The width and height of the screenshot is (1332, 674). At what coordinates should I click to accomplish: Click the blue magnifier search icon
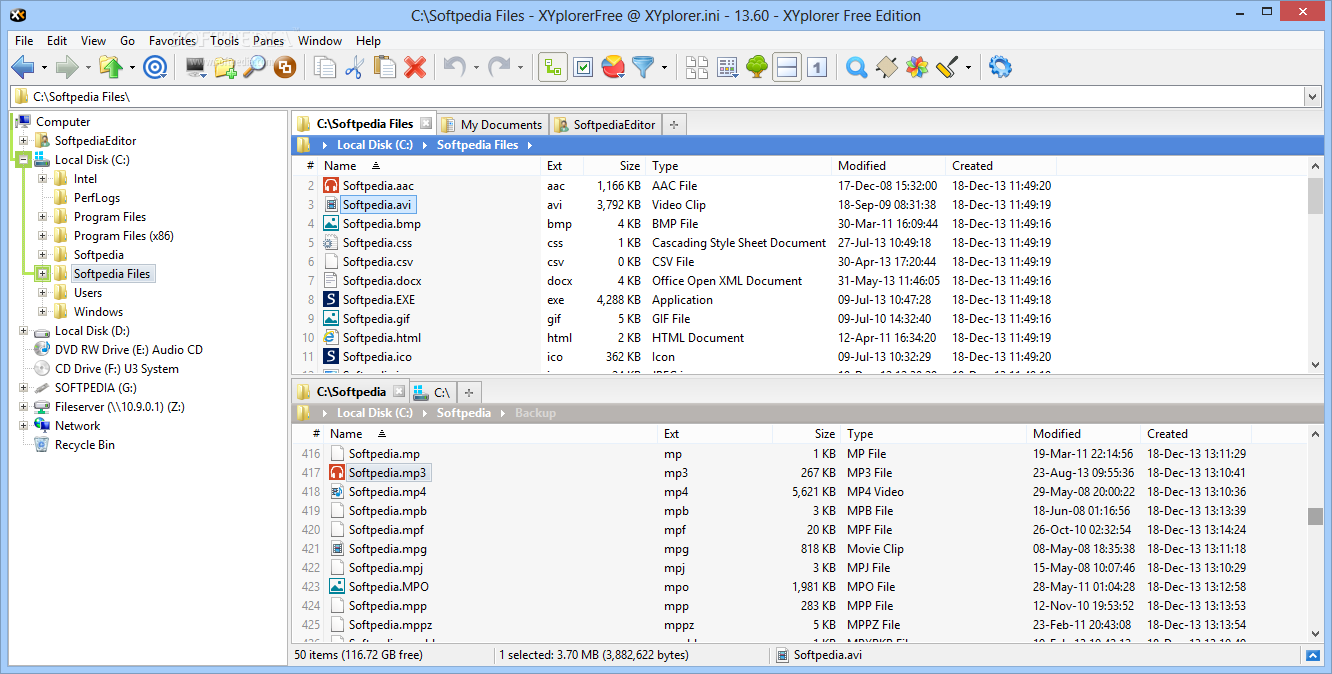click(856, 67)
